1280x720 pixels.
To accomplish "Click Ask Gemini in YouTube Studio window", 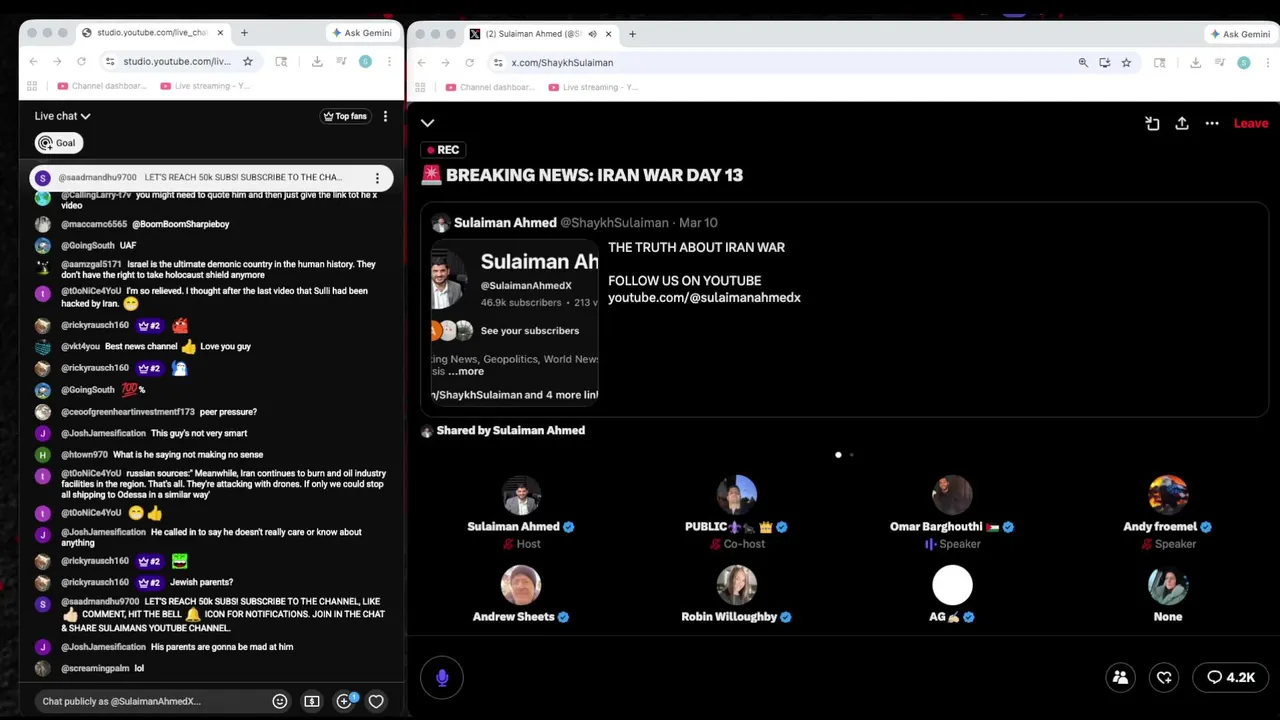I will point(361,33).
